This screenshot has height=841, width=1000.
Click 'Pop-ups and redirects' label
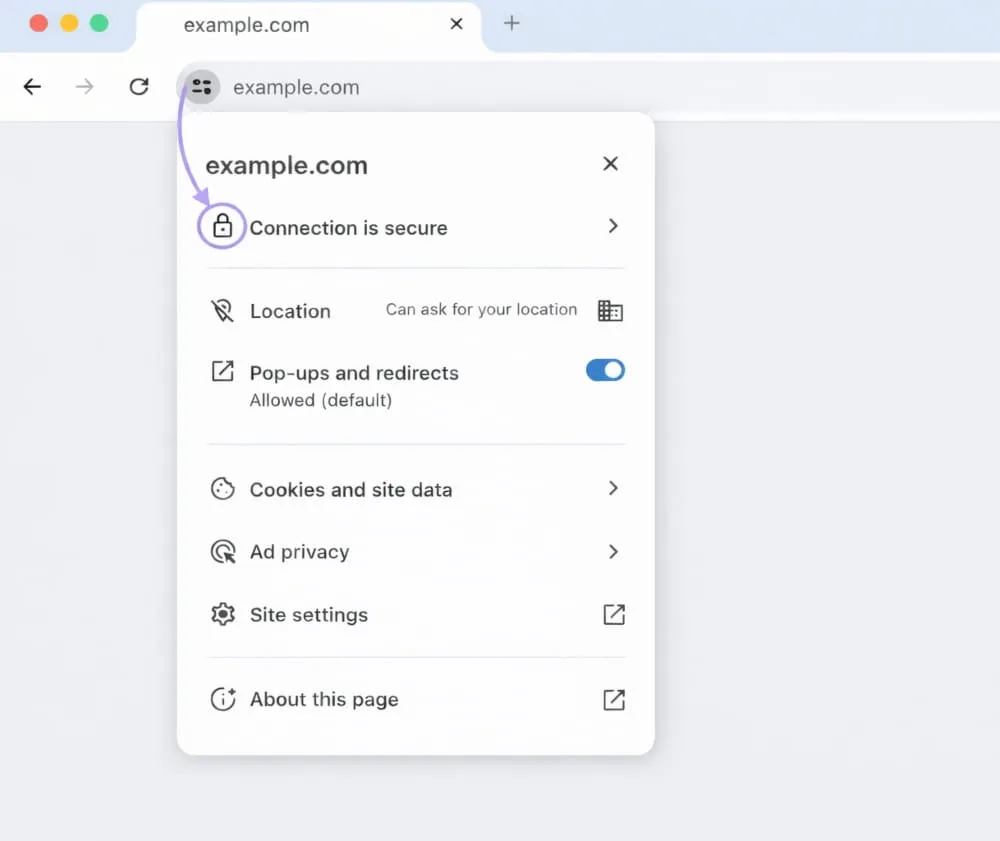tap(354, 372)
